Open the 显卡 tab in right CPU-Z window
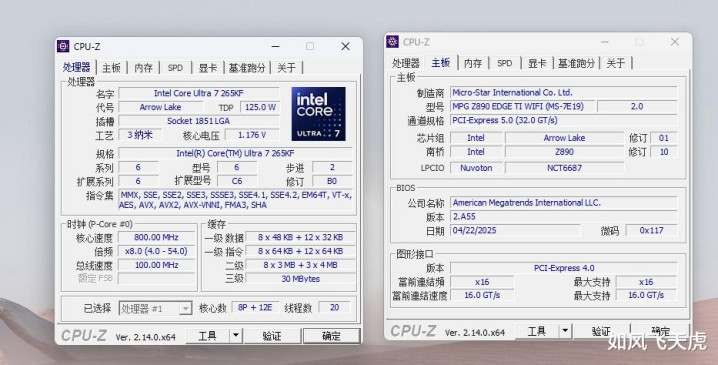This screenshot has height=365, width=718. click(x=537, y=63)
